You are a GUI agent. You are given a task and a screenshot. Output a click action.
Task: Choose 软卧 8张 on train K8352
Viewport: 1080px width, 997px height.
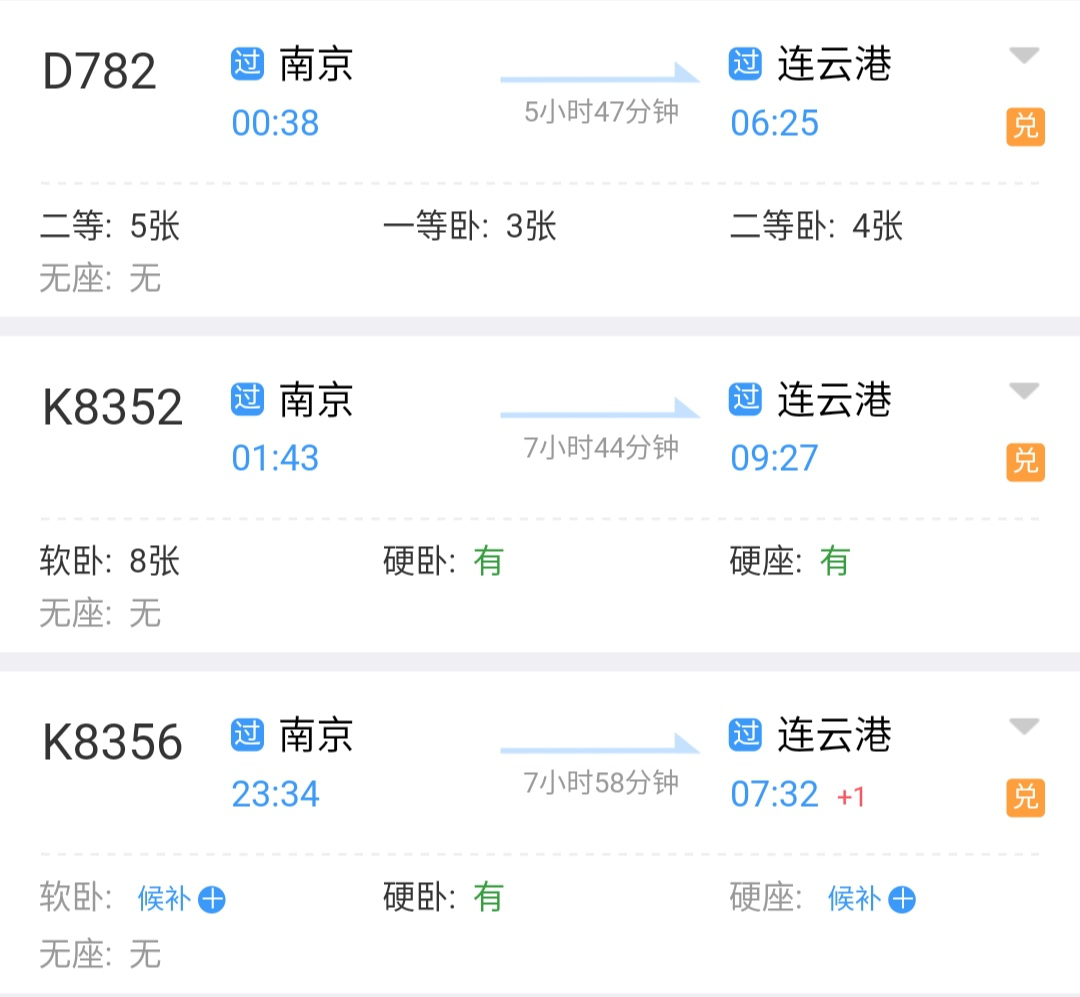110,562
